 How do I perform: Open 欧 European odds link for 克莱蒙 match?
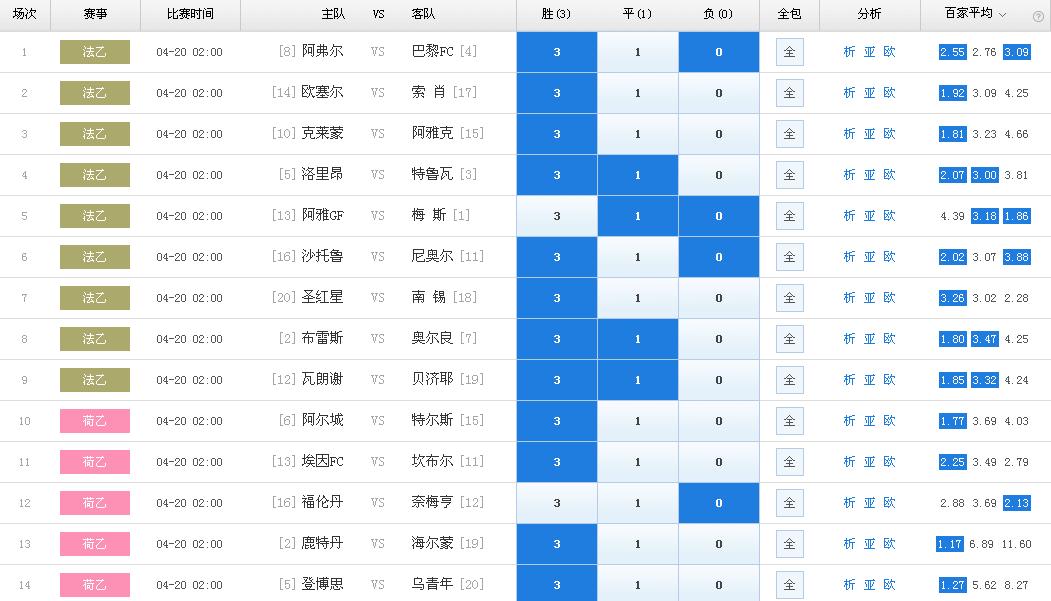(x=889, y=133)
